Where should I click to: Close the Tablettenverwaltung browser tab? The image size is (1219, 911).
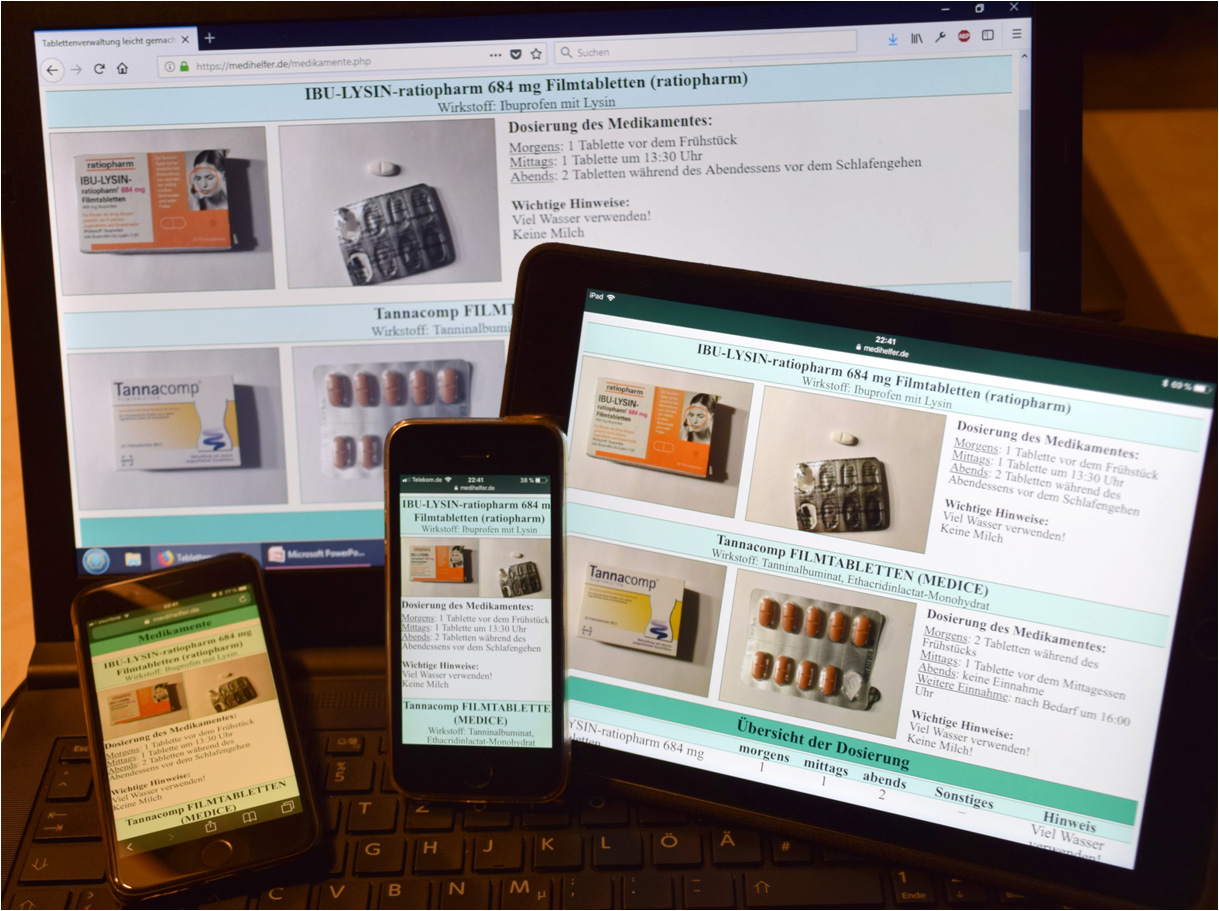[x=187, y=40]
